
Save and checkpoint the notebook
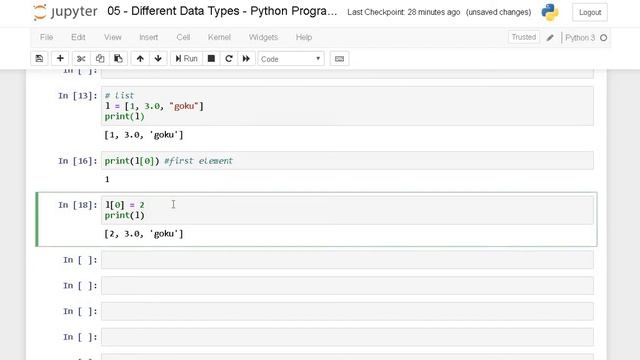[x=39, y=59]
